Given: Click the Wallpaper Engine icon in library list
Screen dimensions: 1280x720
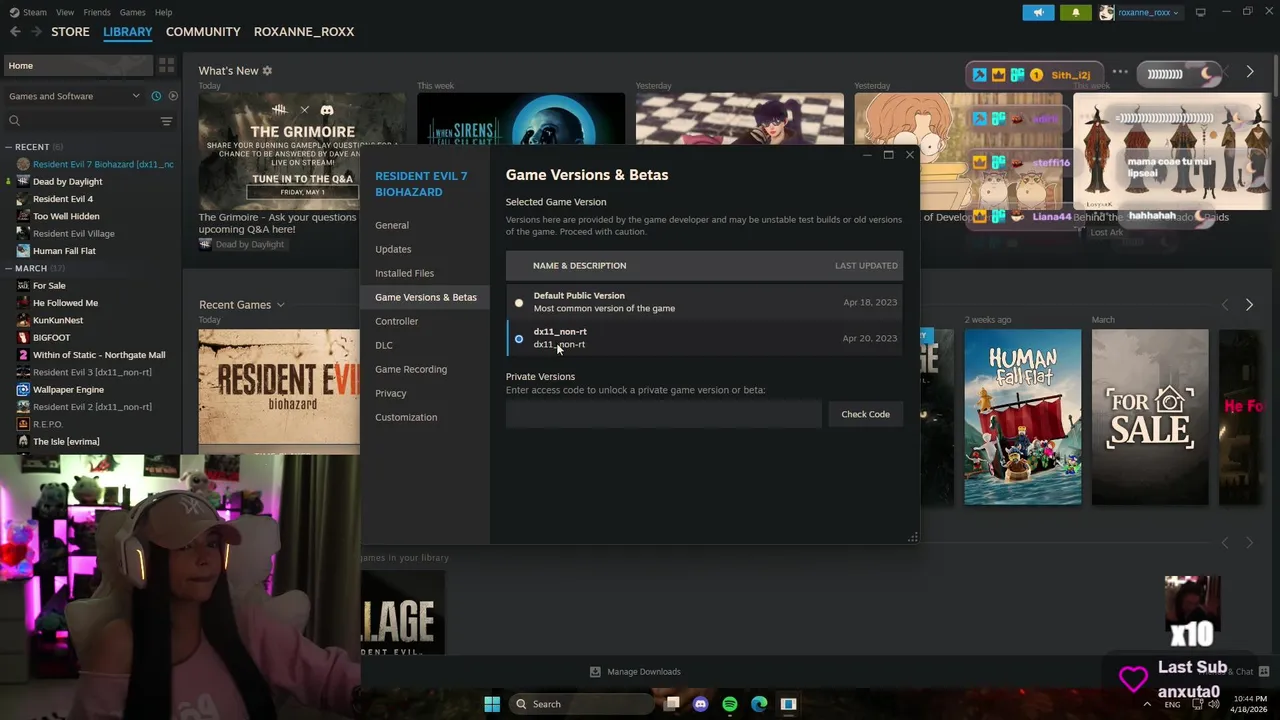Looking at the screenshot, I should (23, 389).
